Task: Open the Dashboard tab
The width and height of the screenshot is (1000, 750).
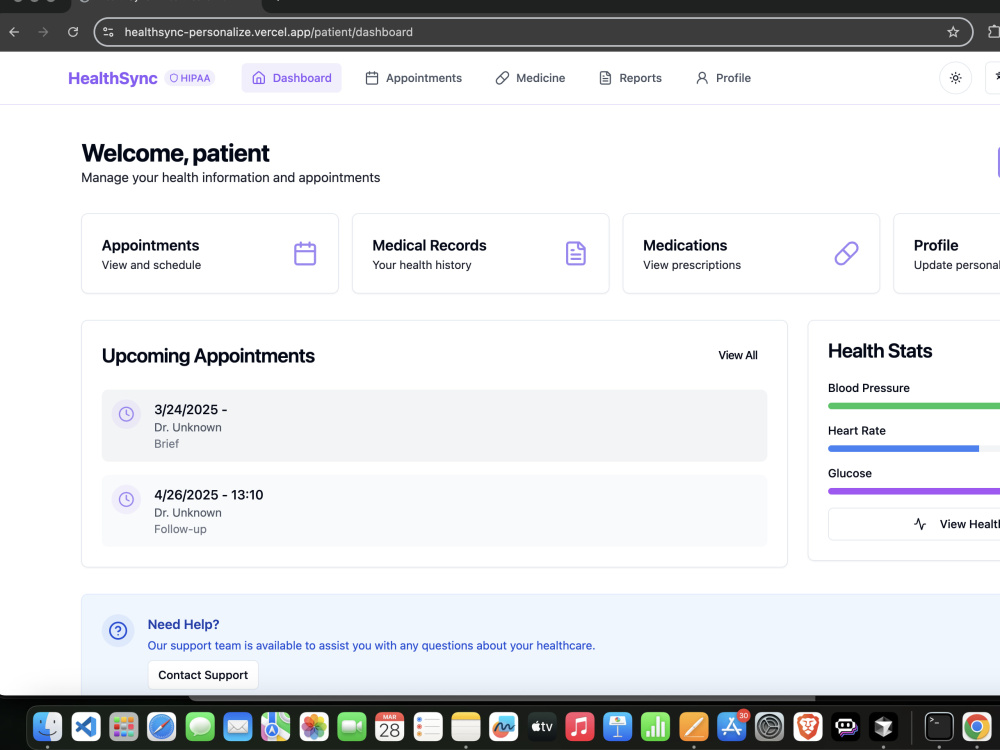Action: coord(291,78)
